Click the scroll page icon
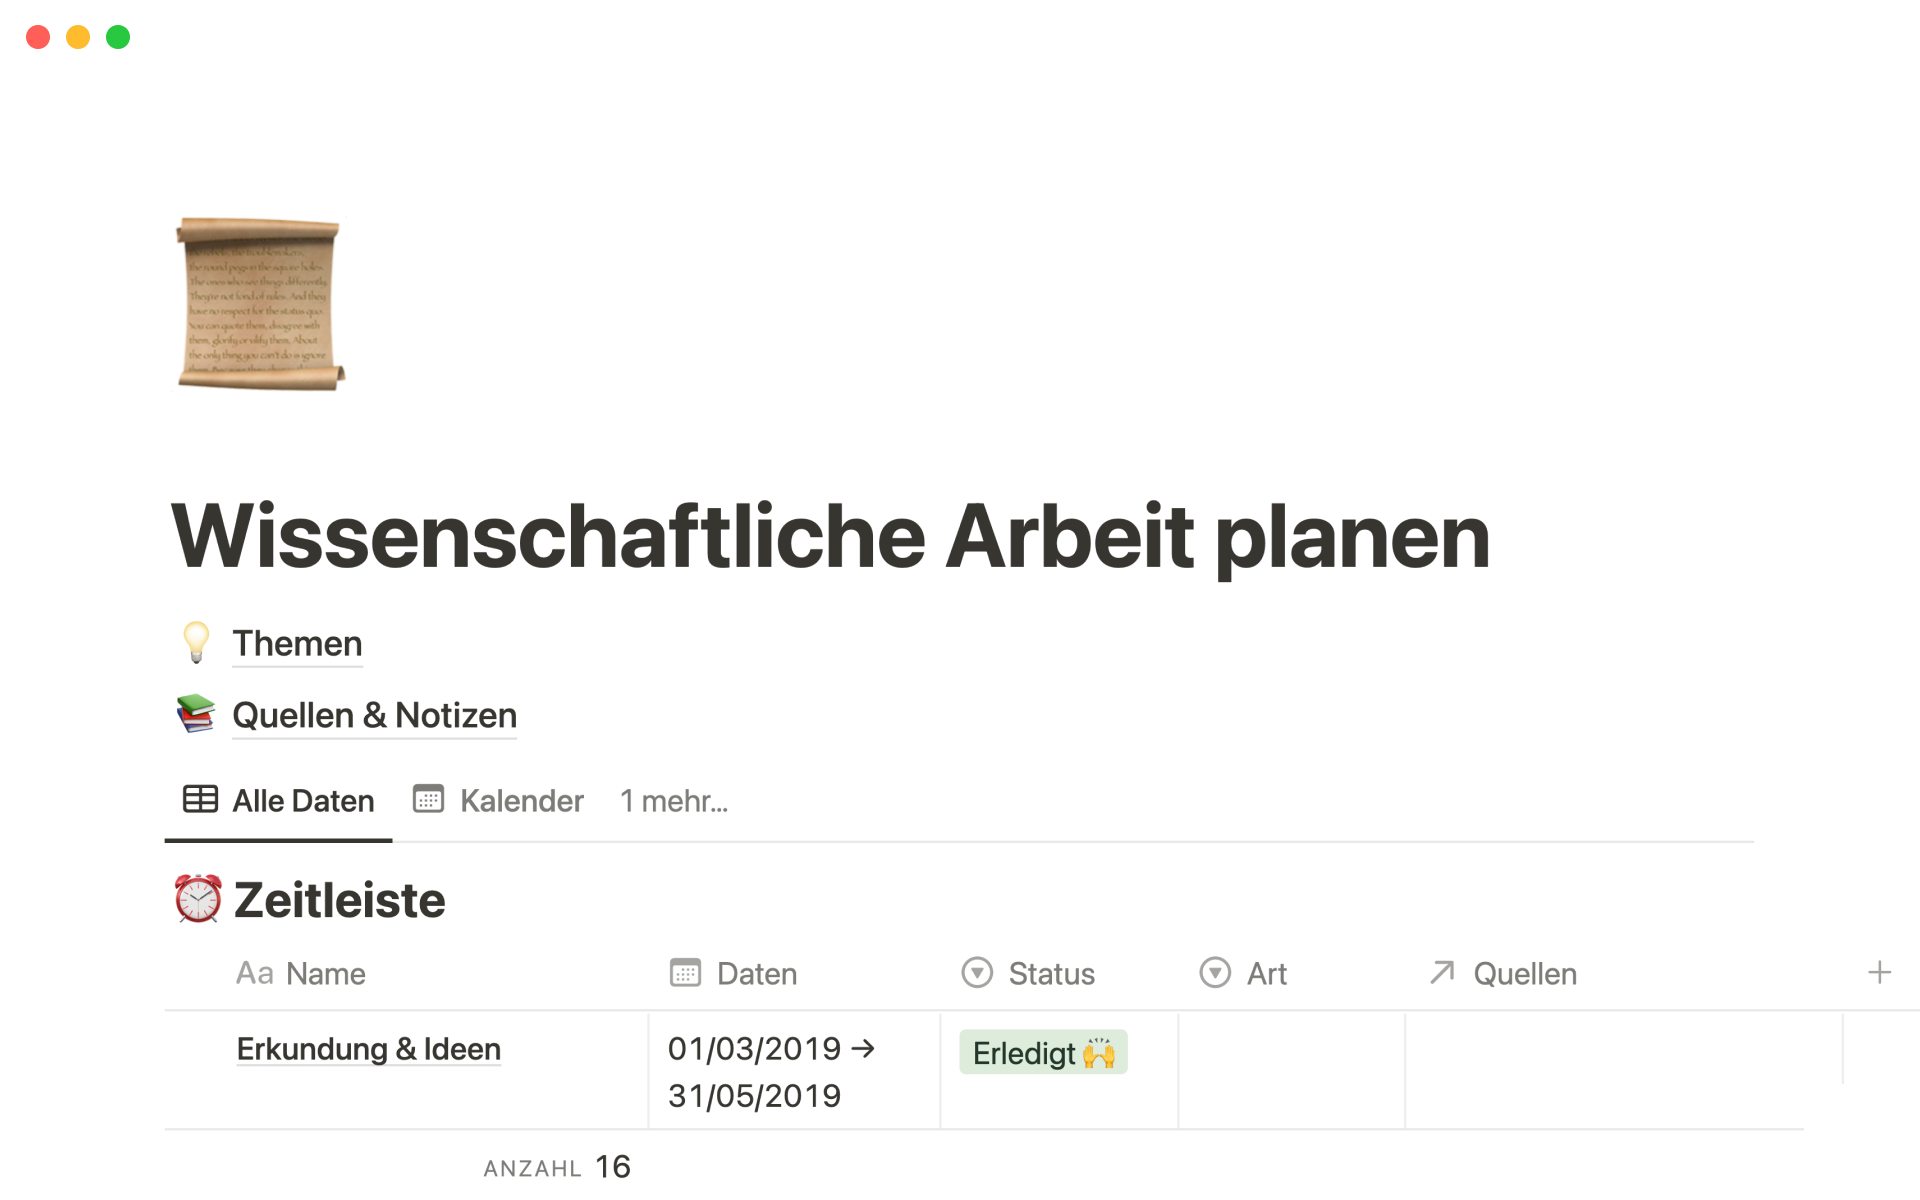Screen dimensions: 1920x1200 click(x=260, y=304)
